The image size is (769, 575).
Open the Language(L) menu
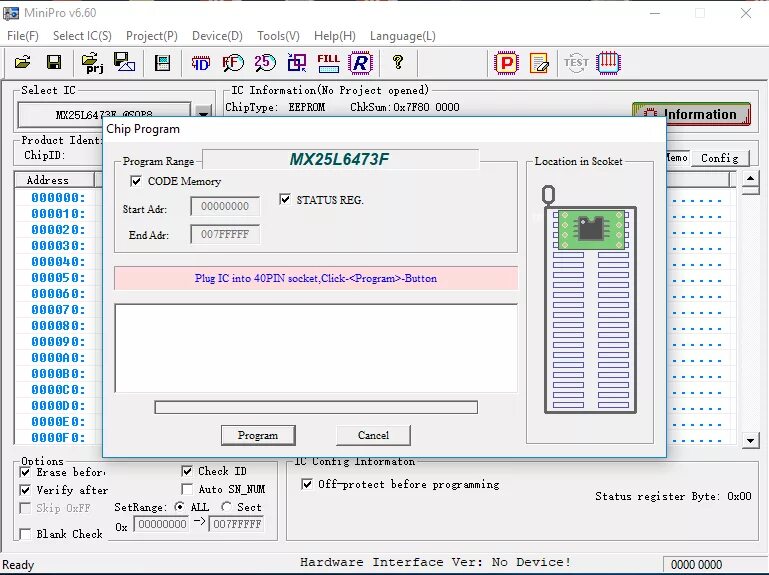click(x=403, y=36)
